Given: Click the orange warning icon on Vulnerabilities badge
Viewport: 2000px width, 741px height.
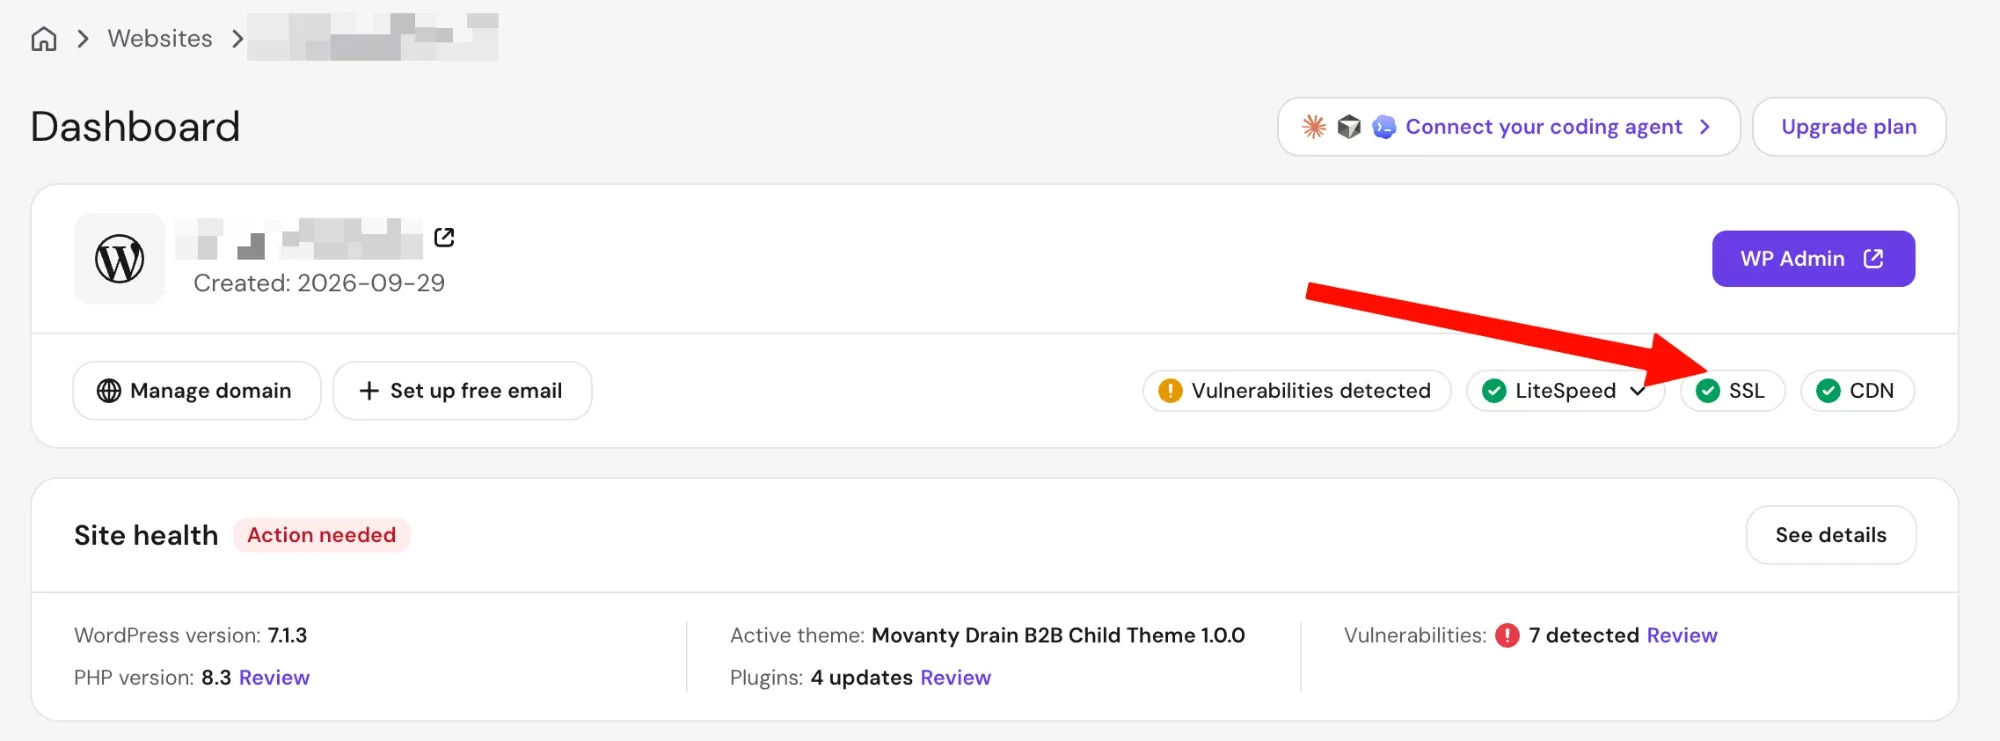Looking at the screenshot, I should pos(1170,391).
